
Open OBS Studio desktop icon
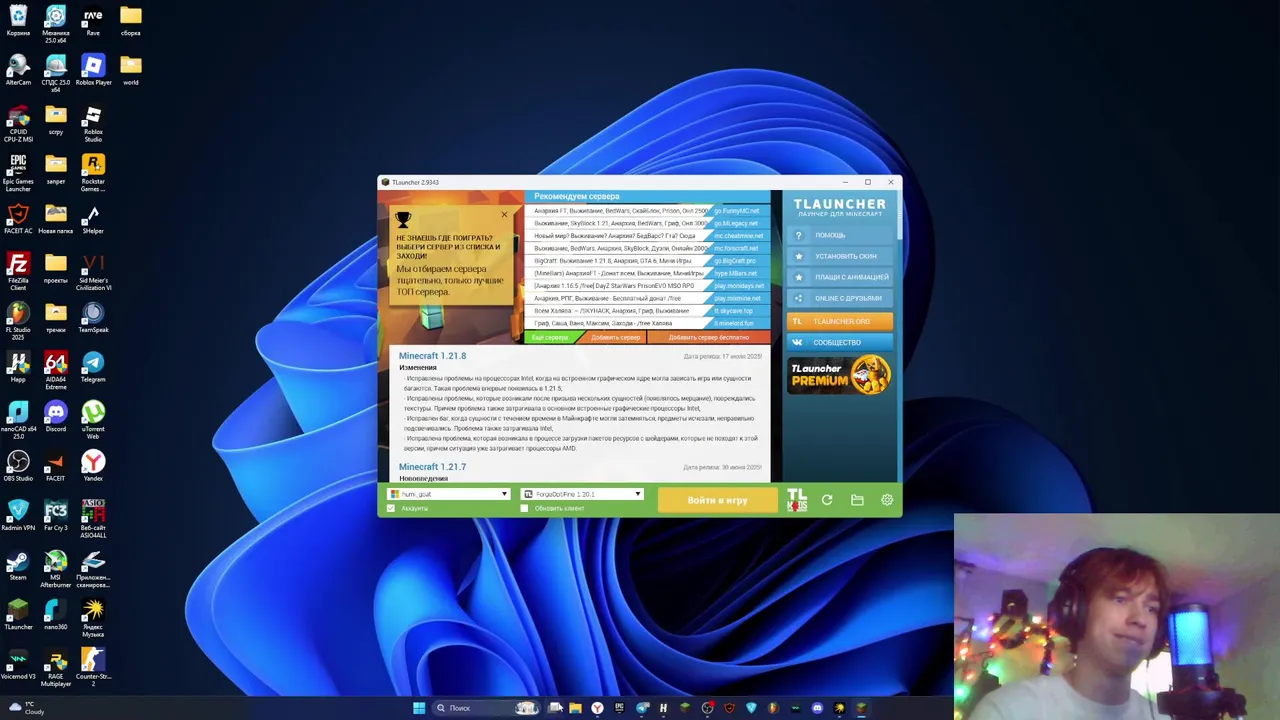18,466
